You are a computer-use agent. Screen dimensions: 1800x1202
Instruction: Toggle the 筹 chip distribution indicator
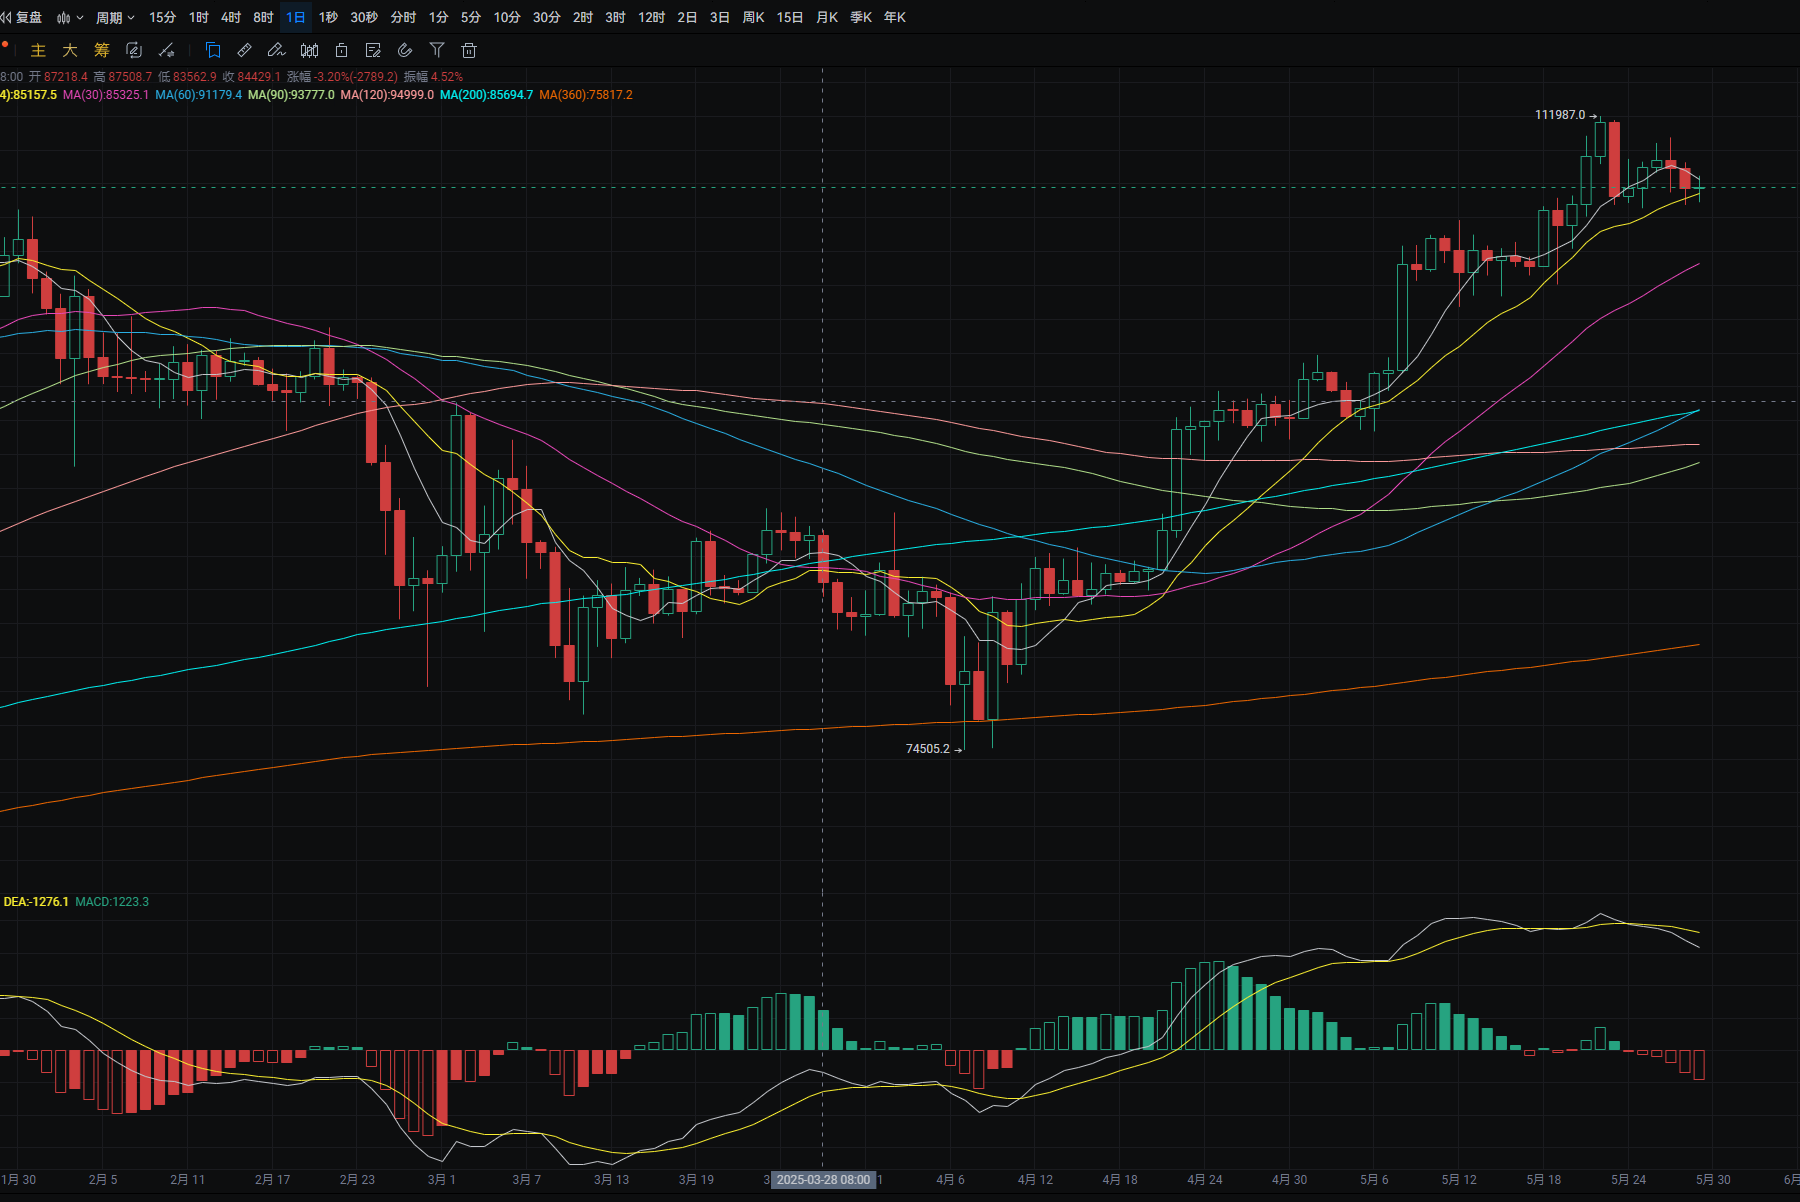tap(102, 50)
